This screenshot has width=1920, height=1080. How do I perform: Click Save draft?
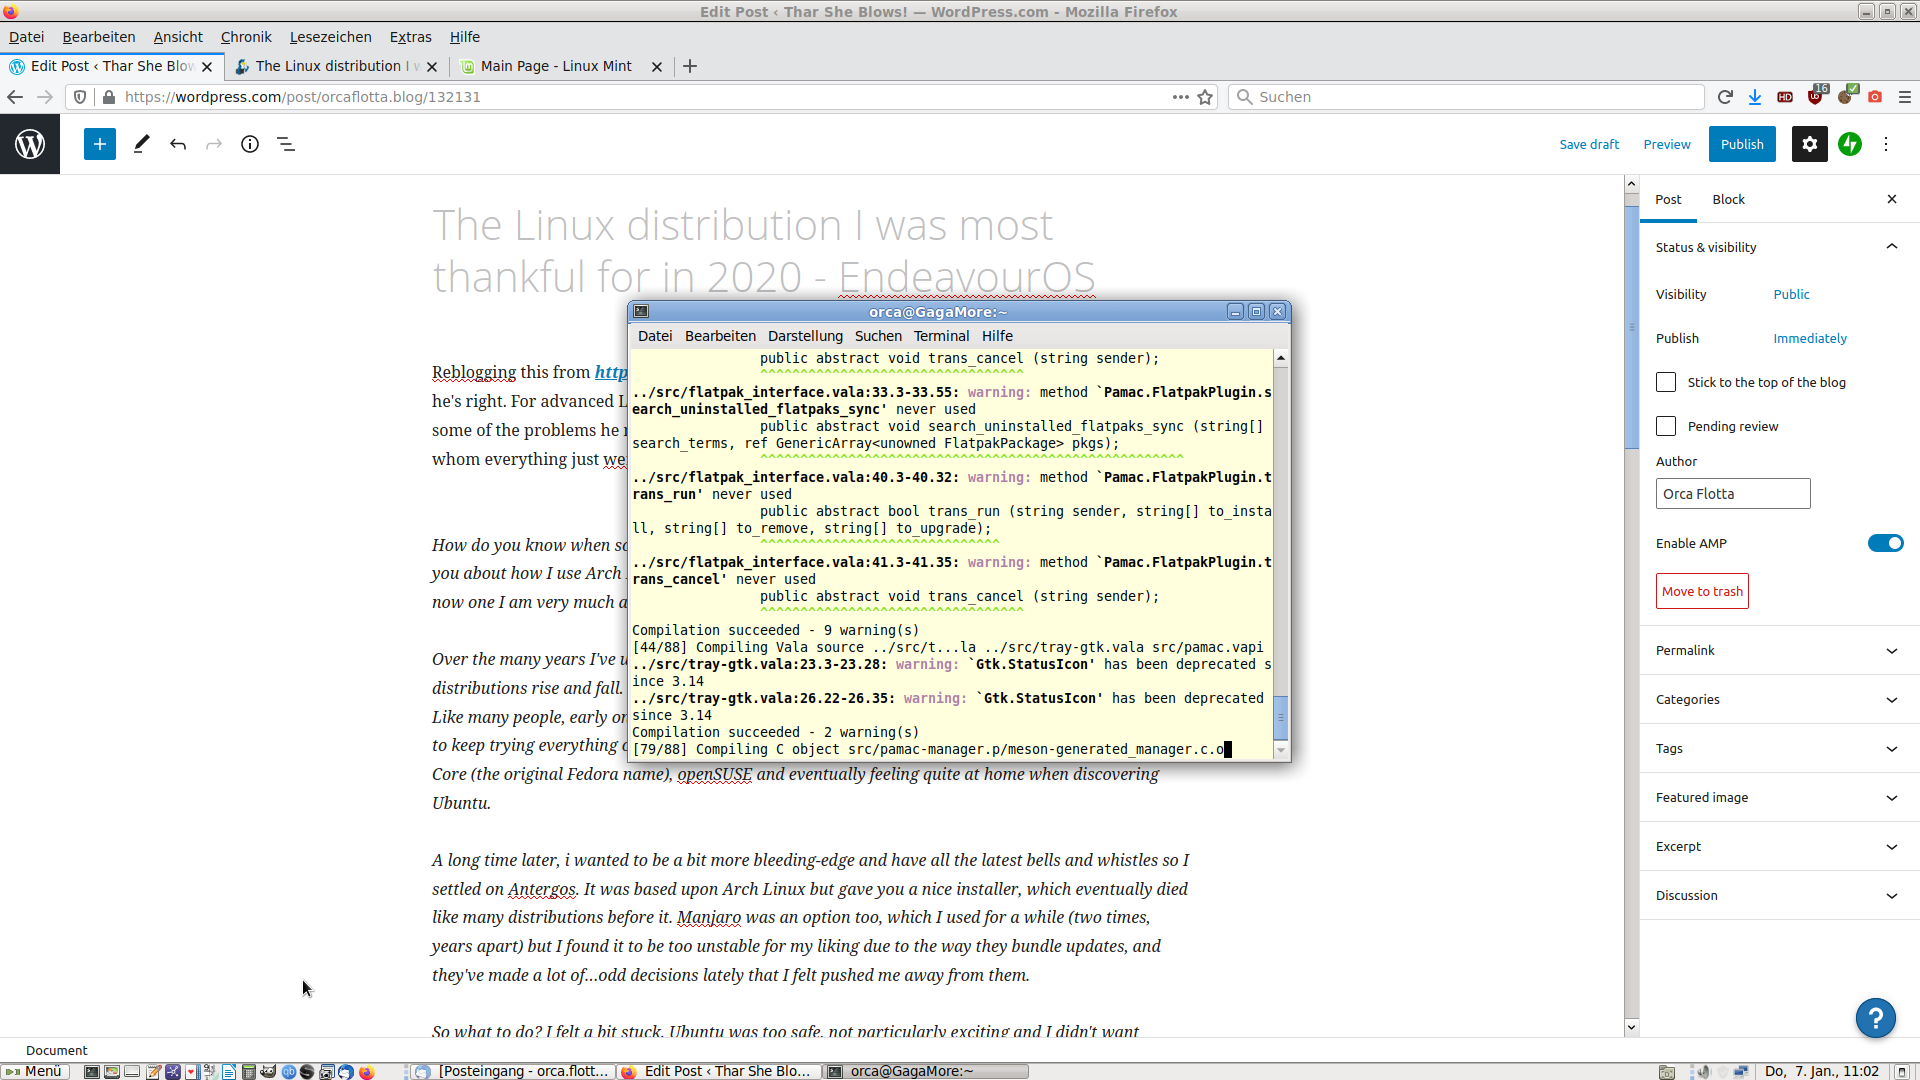pyautogui.click(x=1589, y=144)
